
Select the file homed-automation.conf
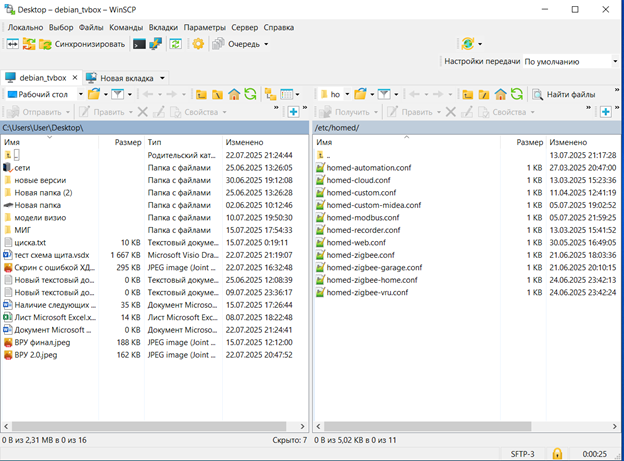point(369,168)
